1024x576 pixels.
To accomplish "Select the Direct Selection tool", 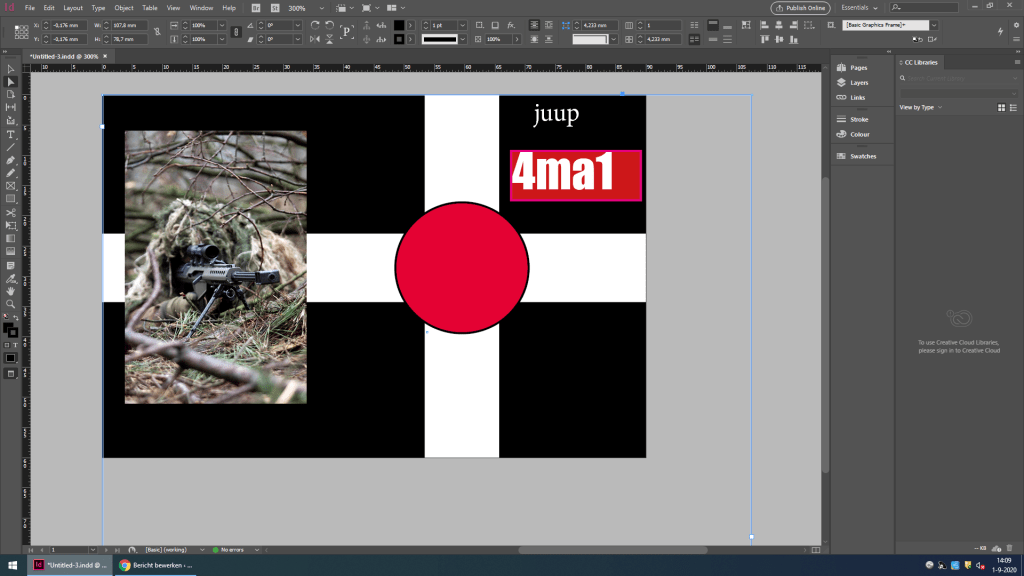I will tap(11, 82).
